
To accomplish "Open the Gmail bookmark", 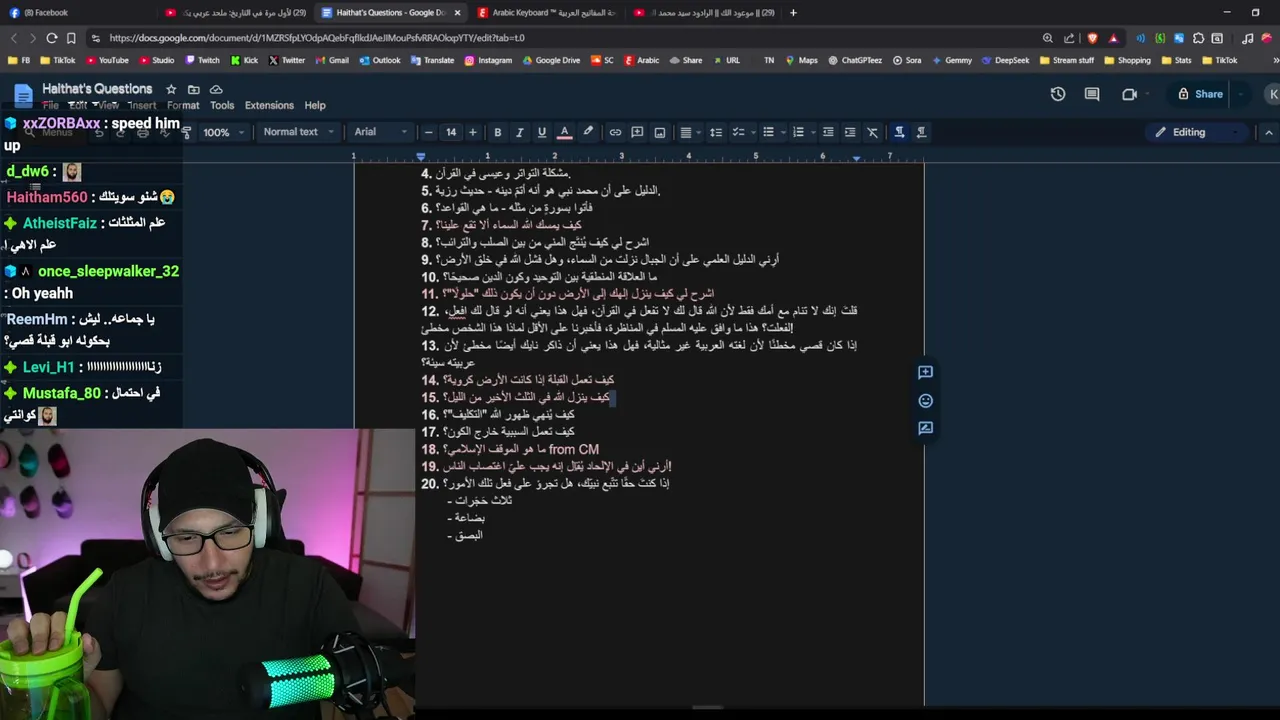I will (x=332, y=60).
